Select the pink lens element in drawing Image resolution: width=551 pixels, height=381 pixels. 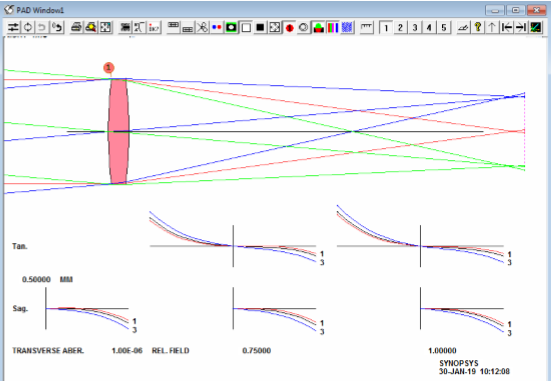pyautogui.click(x=118, y=131)
